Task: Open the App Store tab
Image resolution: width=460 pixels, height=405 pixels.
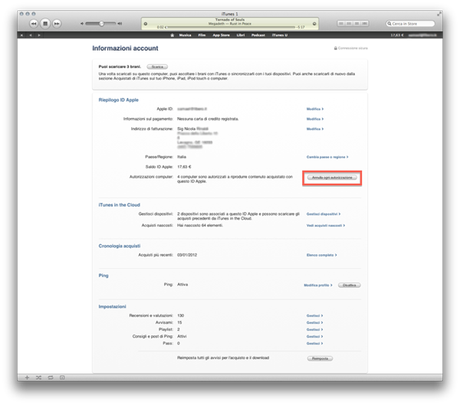Action: (x=221, y=35)
